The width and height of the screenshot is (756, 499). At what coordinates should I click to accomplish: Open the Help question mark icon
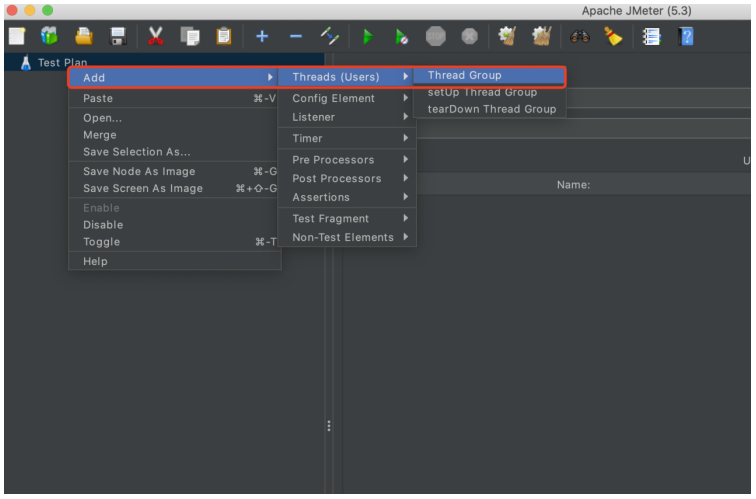pos(686,36)
